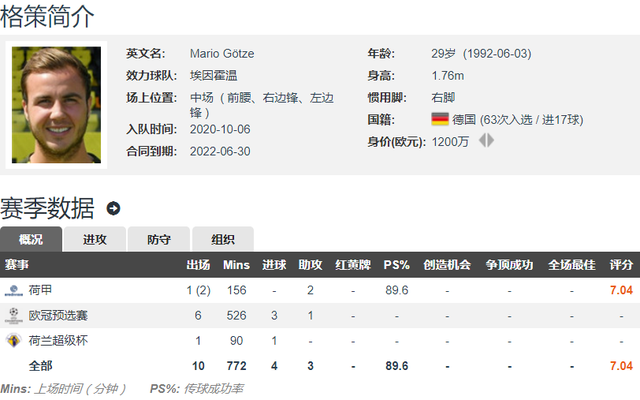Click the Champions League qualifier logo icon
This screenshot has height=400, width=640.
[x=13, y=316]
